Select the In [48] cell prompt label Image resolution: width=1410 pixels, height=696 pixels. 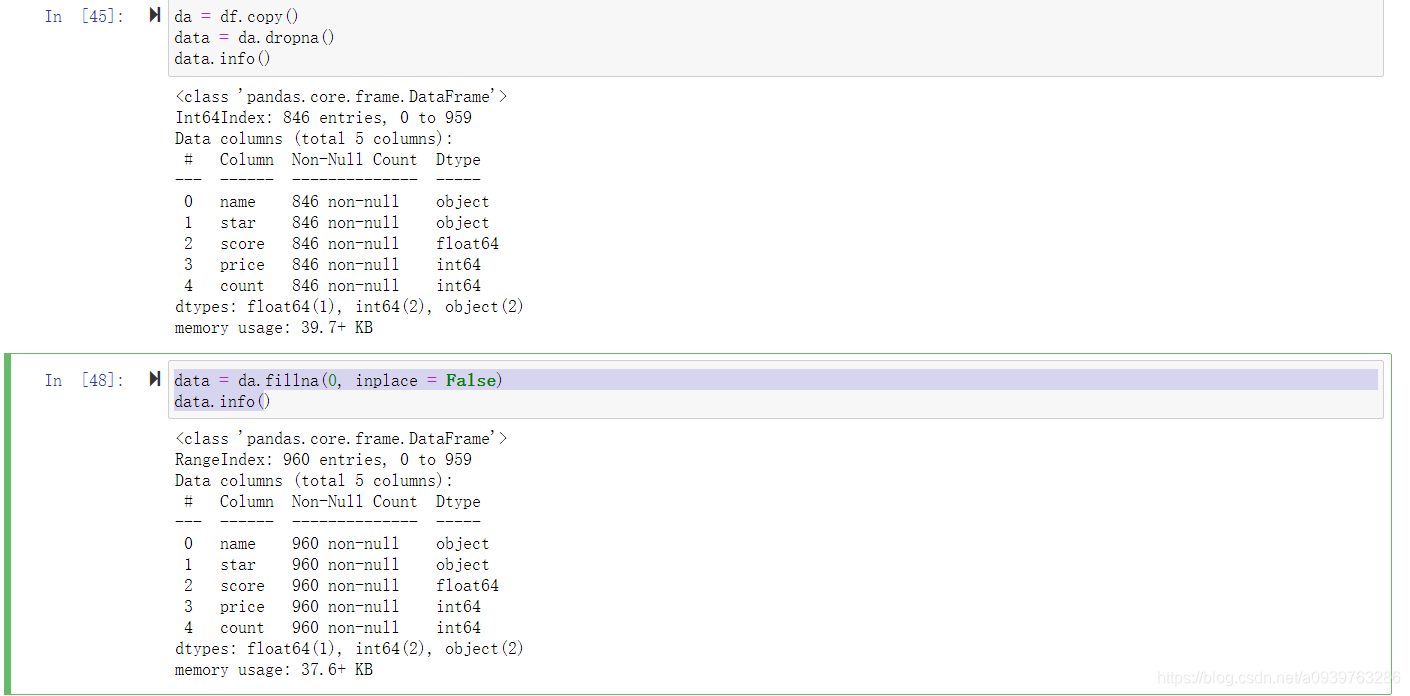coord(84,380)
